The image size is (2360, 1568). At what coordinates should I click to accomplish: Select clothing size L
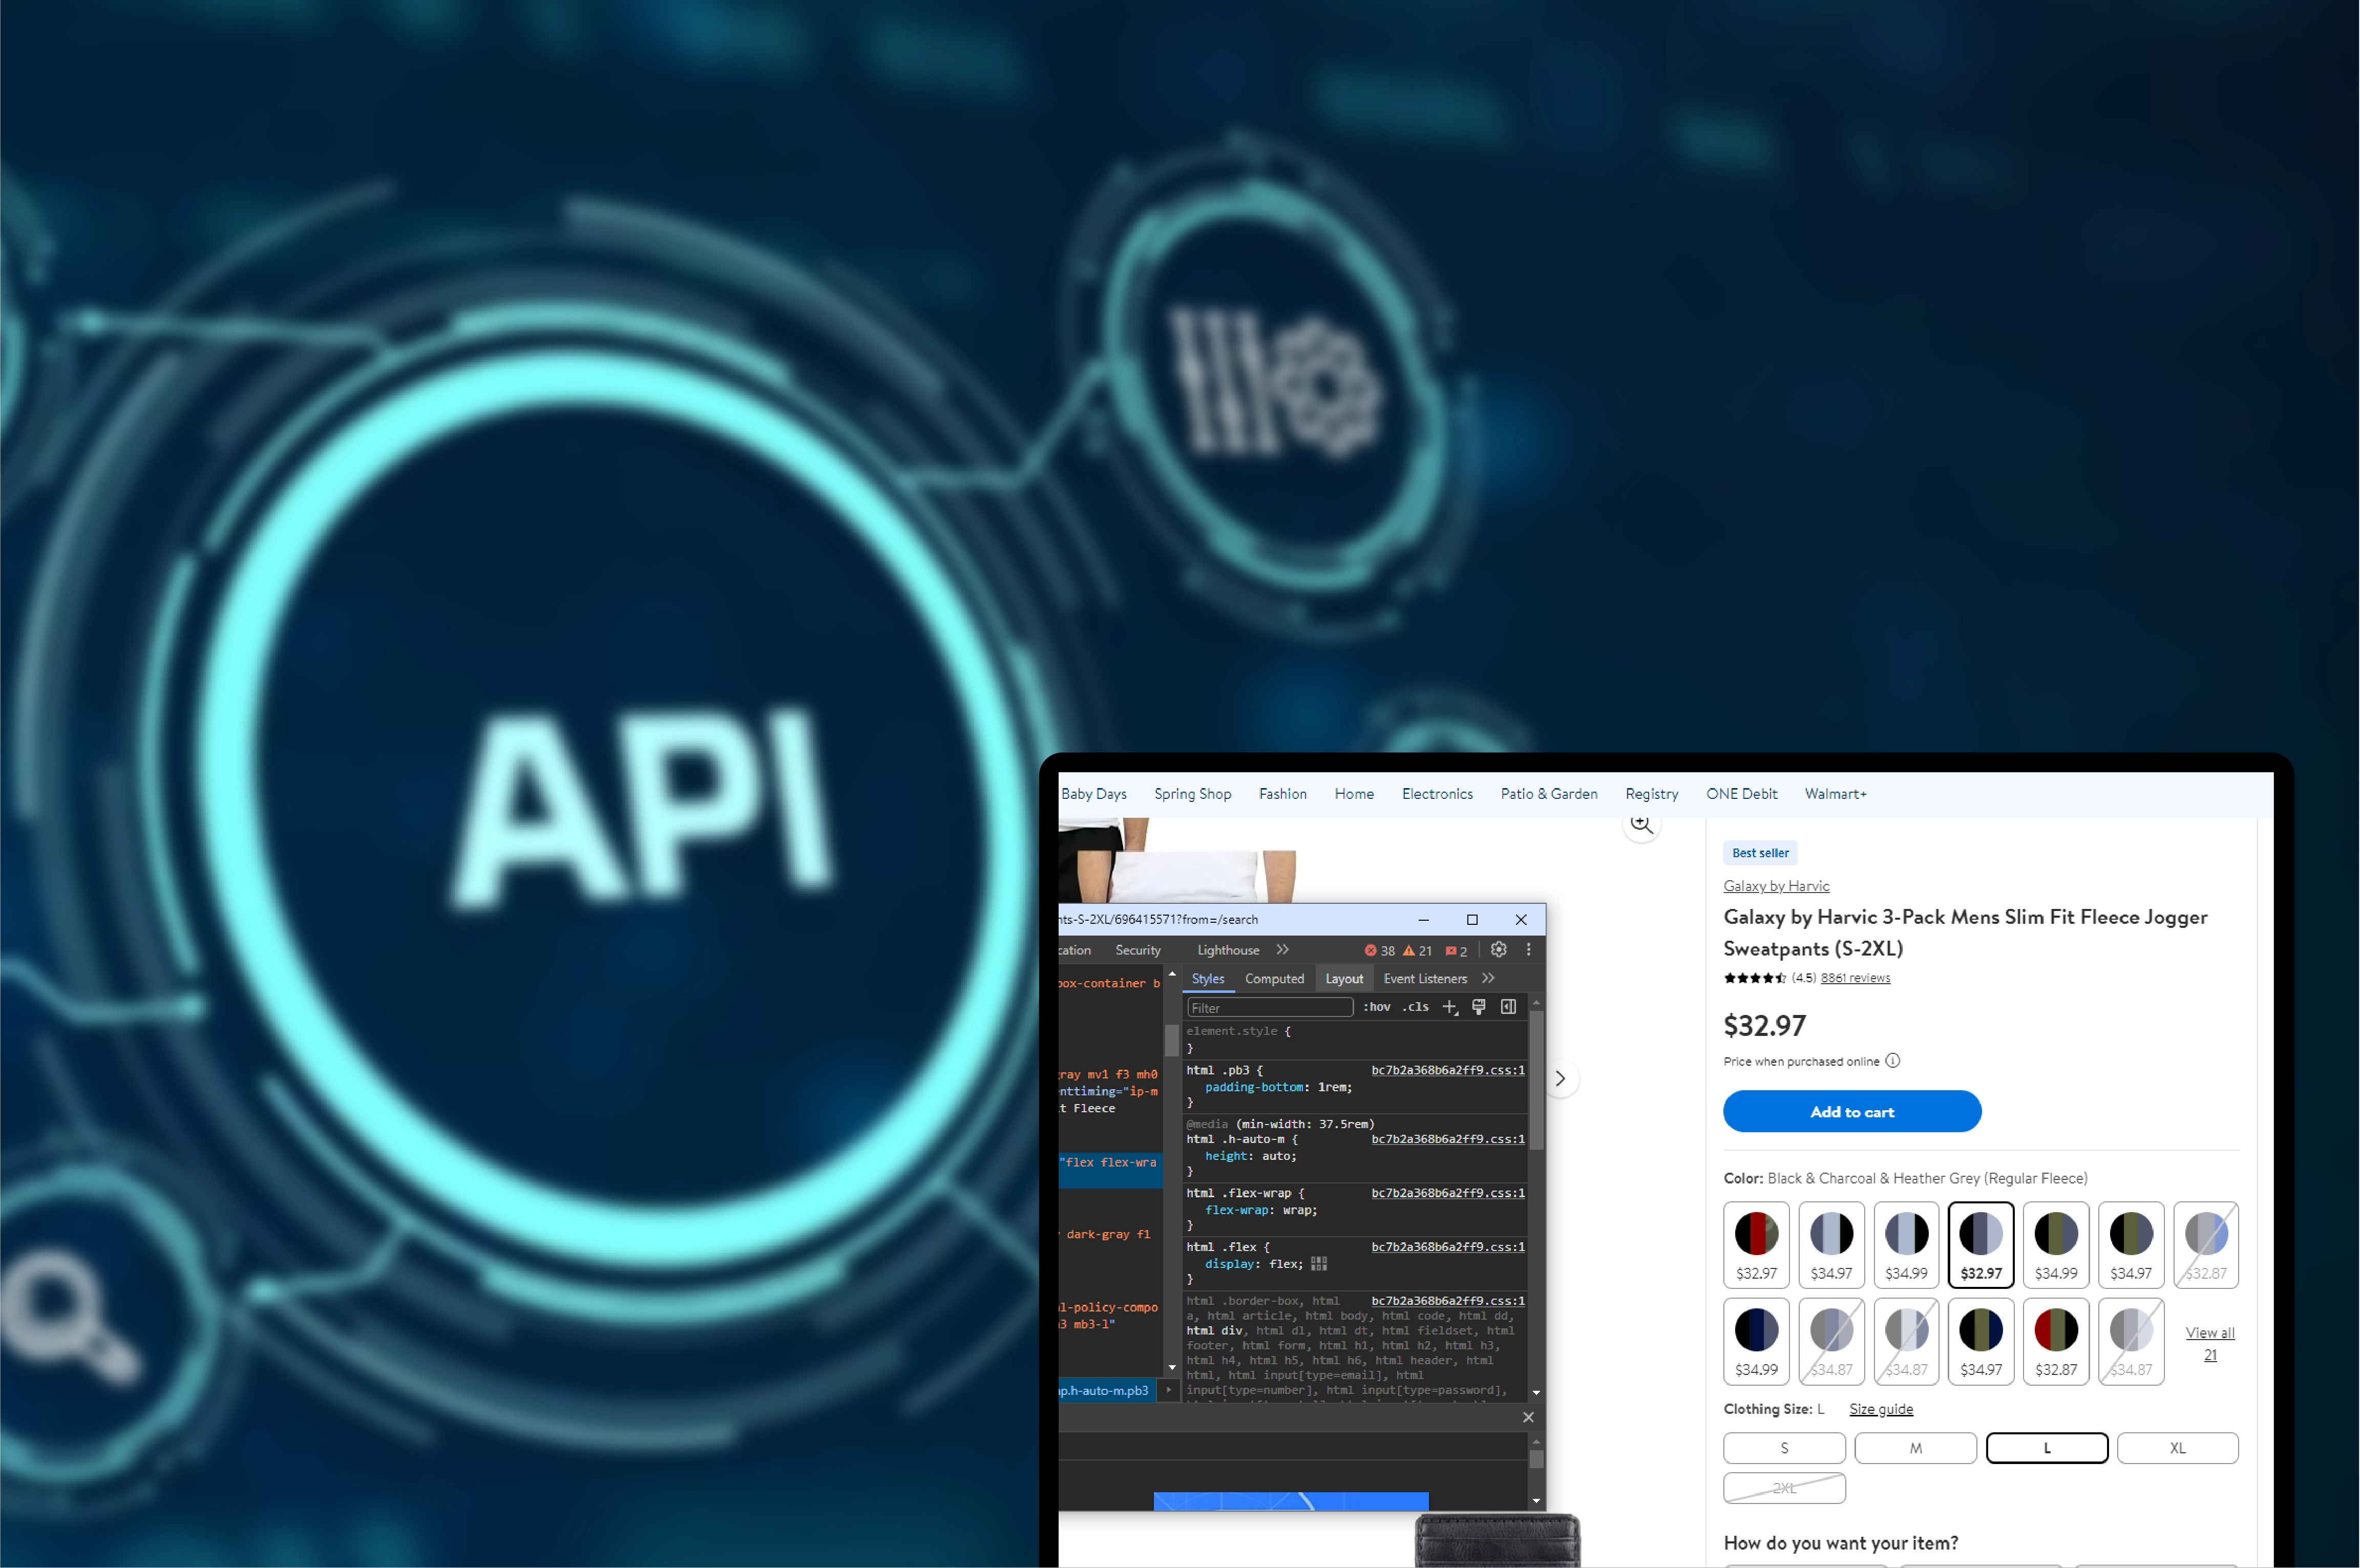point(2047,1448)
